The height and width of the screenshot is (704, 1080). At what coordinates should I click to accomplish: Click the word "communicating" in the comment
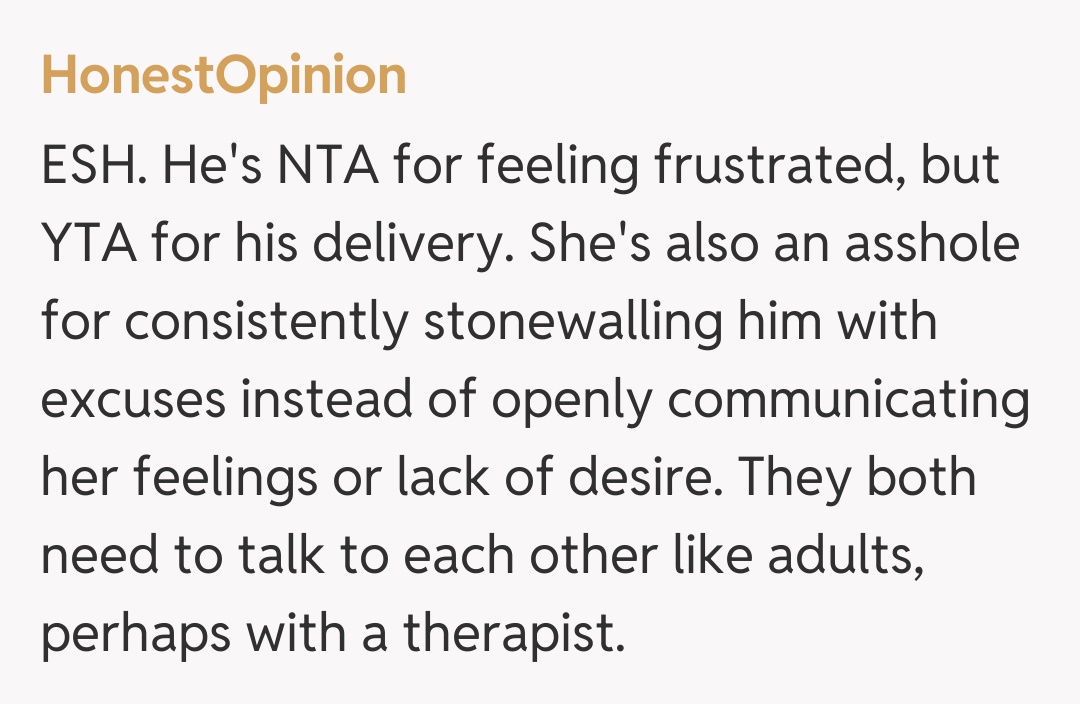tap(849, 402)
